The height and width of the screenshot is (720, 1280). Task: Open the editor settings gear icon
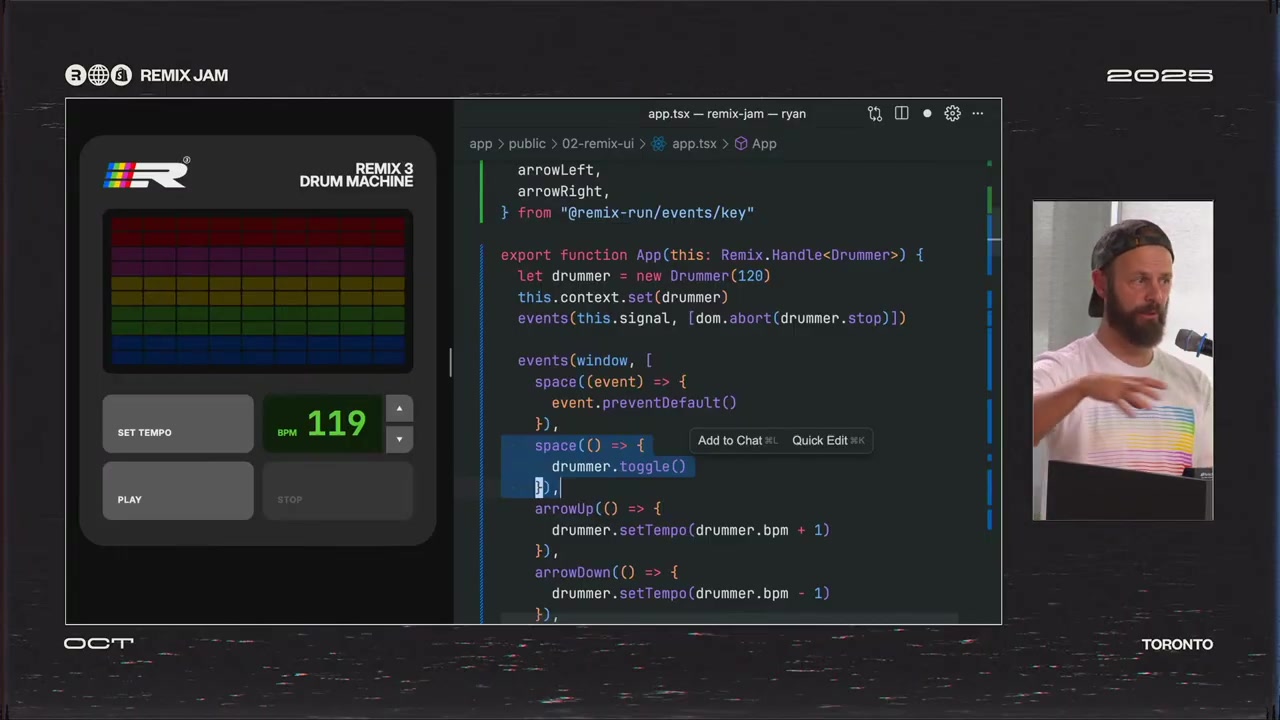[952, 114]
